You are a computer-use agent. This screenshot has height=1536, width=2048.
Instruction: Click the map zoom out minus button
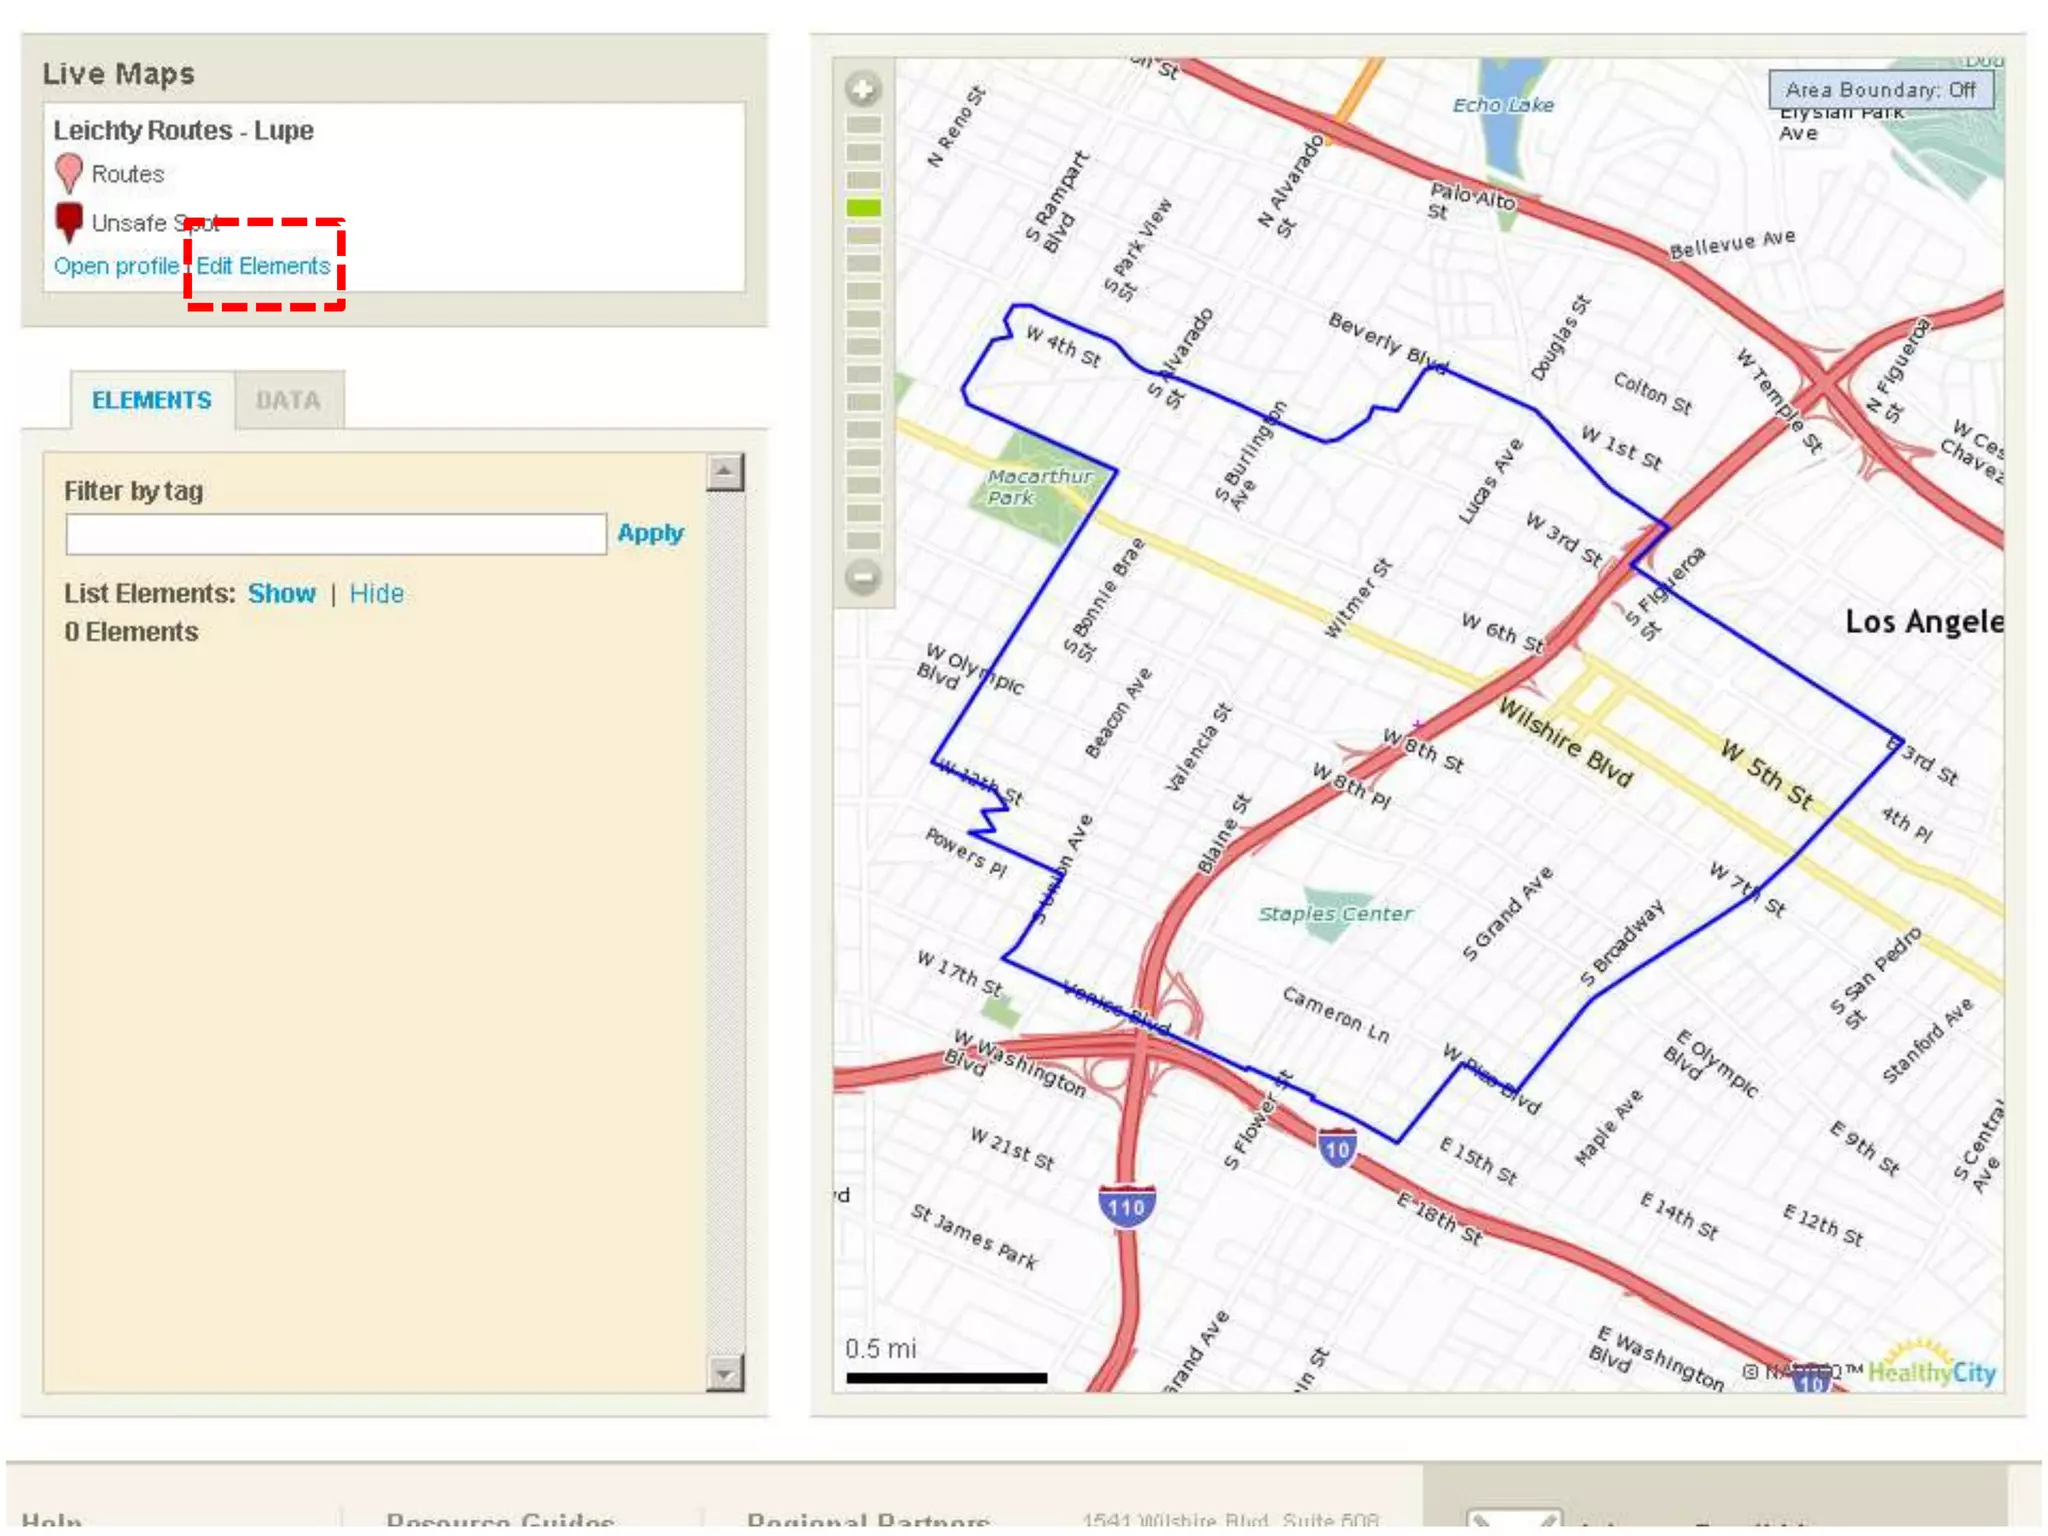862,577
